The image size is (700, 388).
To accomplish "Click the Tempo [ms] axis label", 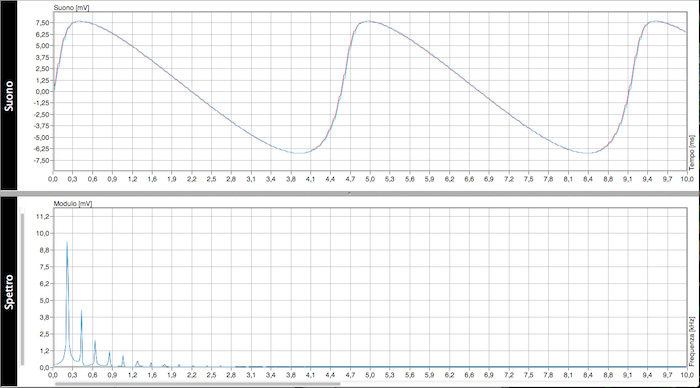I will [692, 152].
